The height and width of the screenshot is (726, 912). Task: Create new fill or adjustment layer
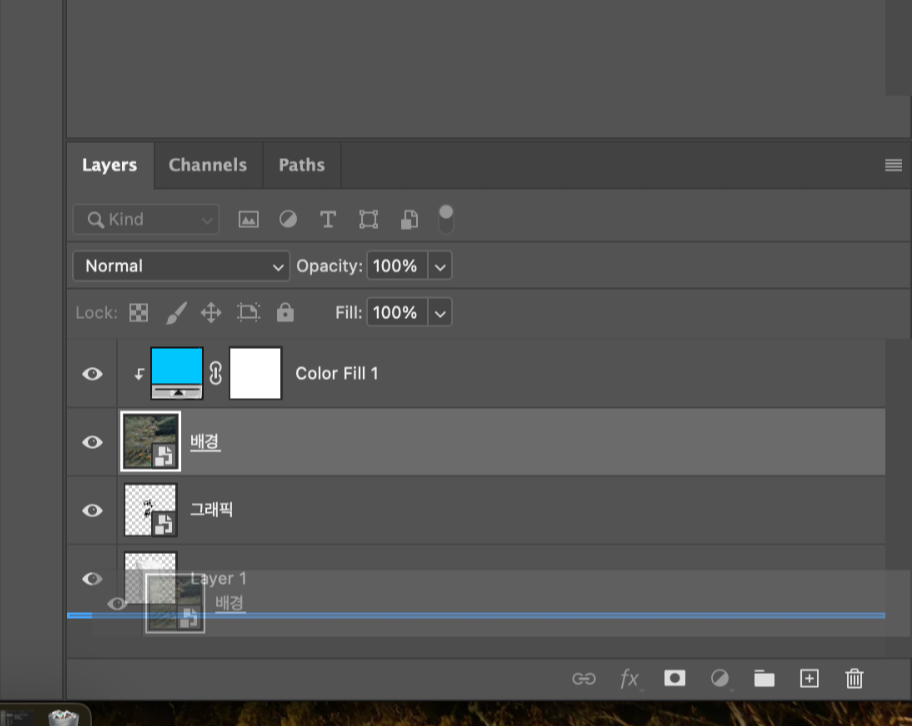click(x=720, y=678)
